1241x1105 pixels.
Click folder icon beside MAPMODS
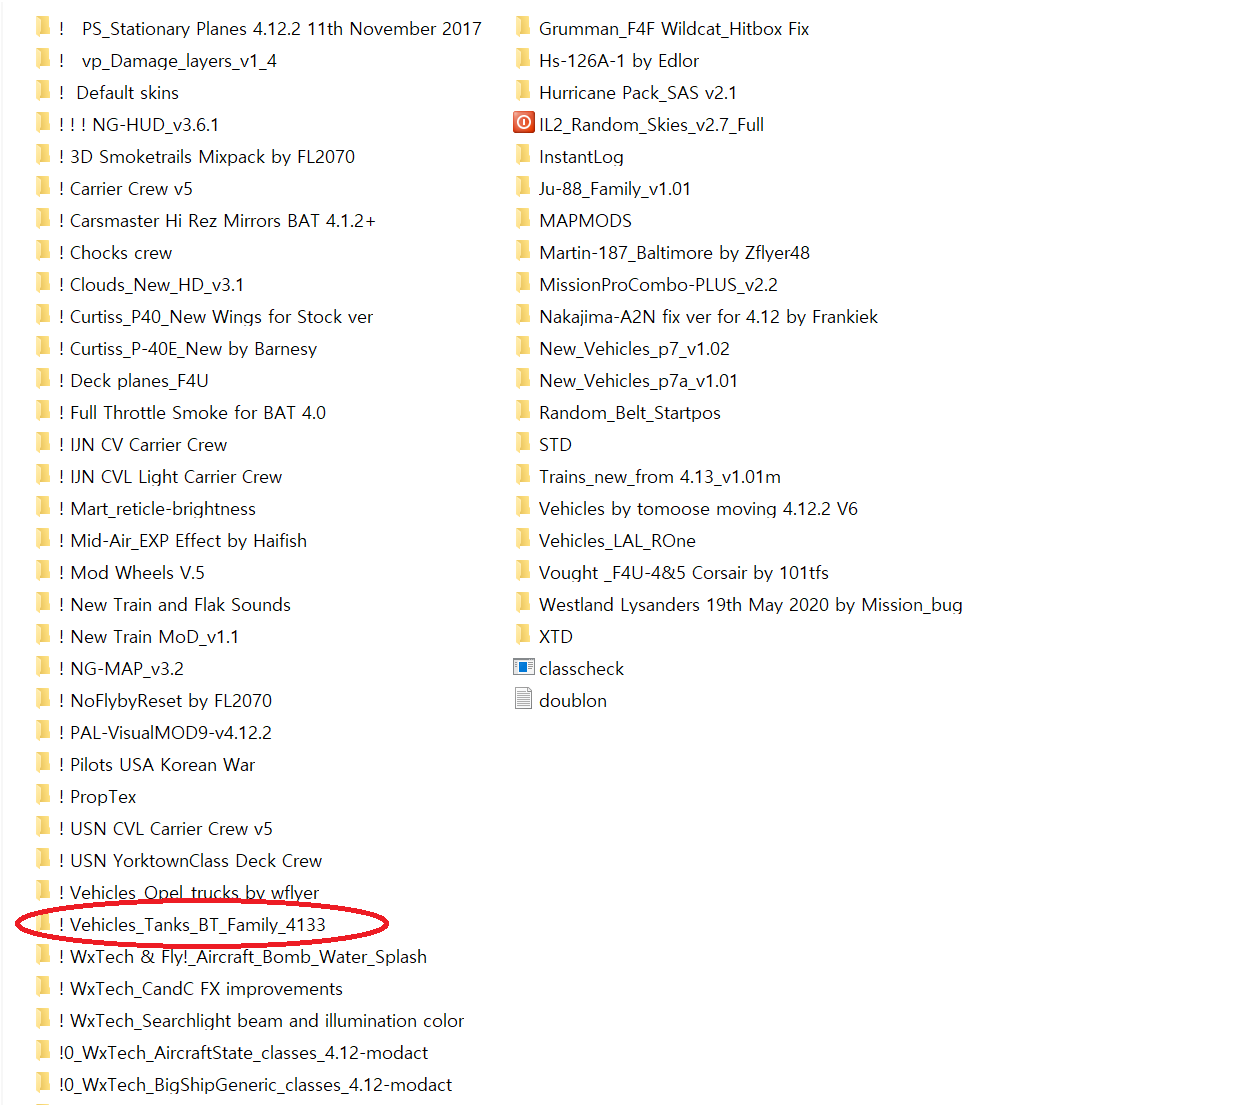coord(523,219)
